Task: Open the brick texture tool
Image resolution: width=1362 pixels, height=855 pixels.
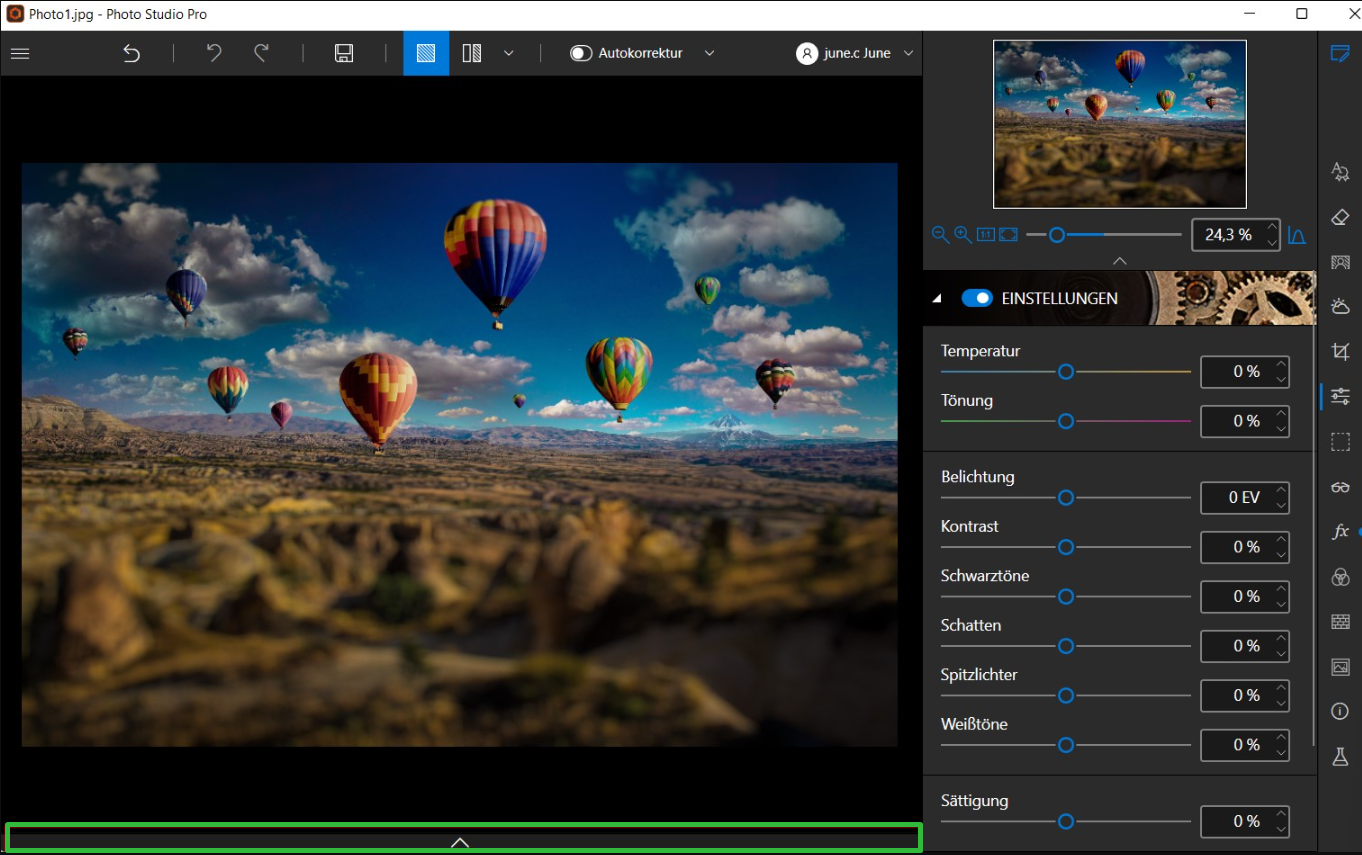Action: click(1340, 622)
